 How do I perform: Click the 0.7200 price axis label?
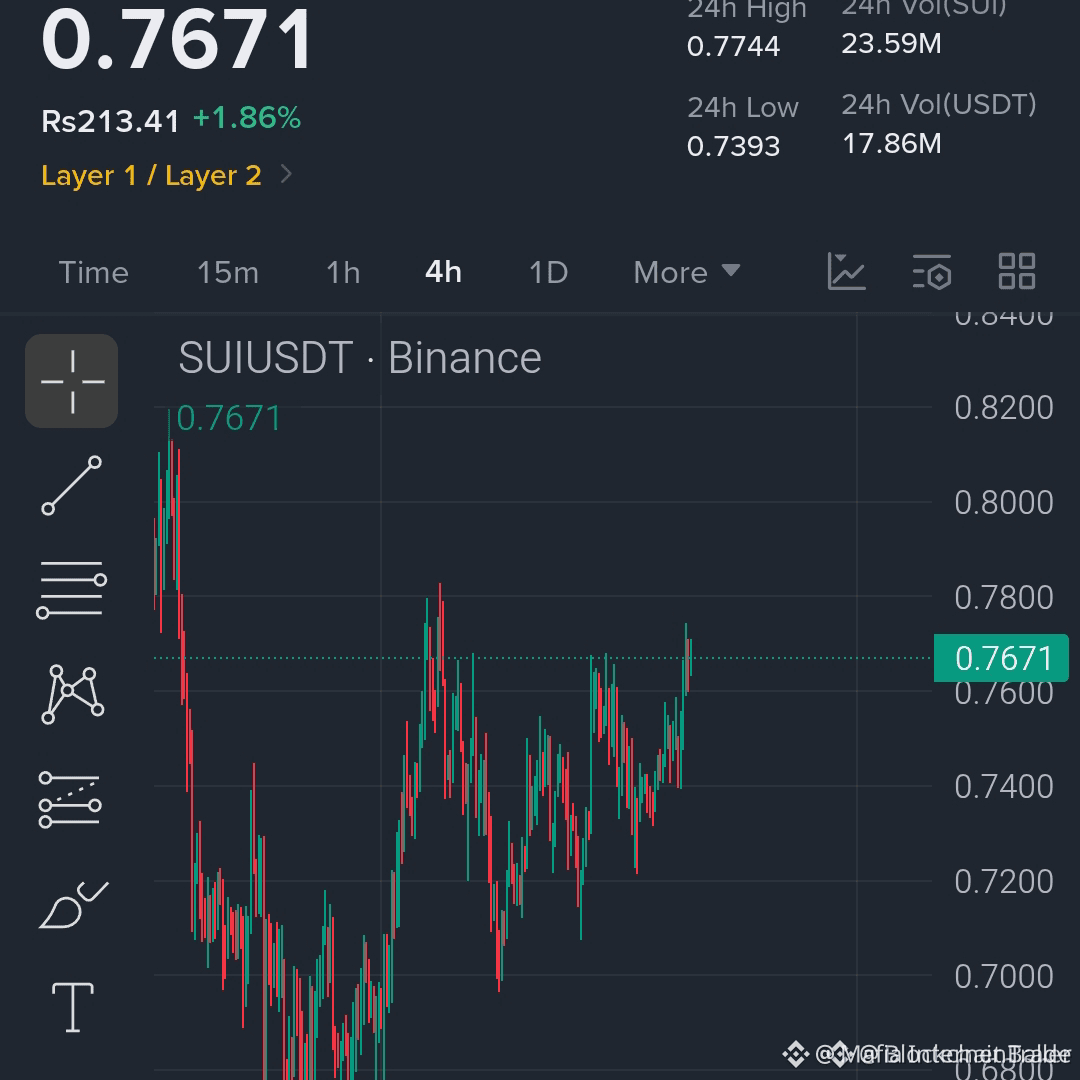coord(1004,882)
